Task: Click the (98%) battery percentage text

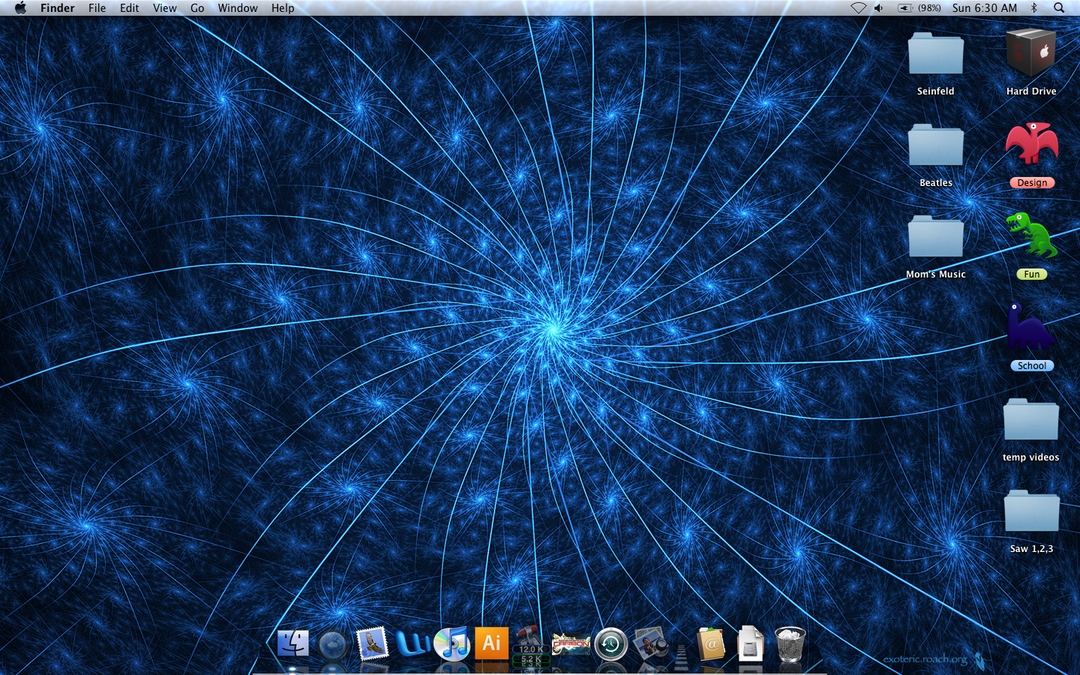Action: pyautogui.click(x=930, y=8)
